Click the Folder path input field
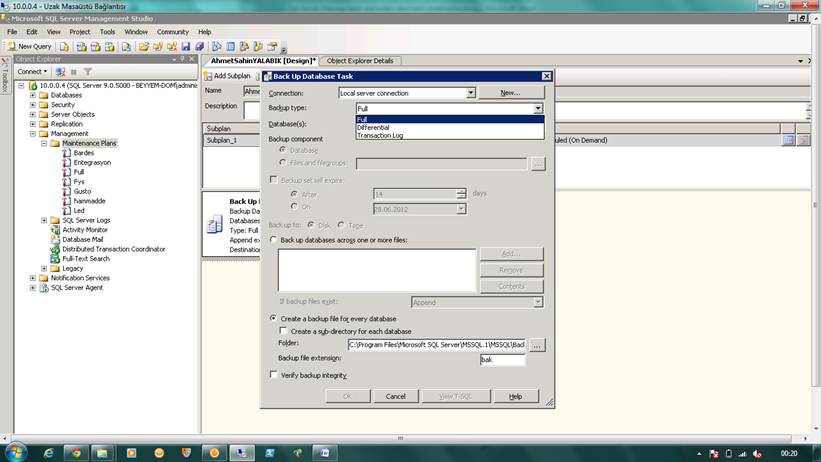 point(436,345)
